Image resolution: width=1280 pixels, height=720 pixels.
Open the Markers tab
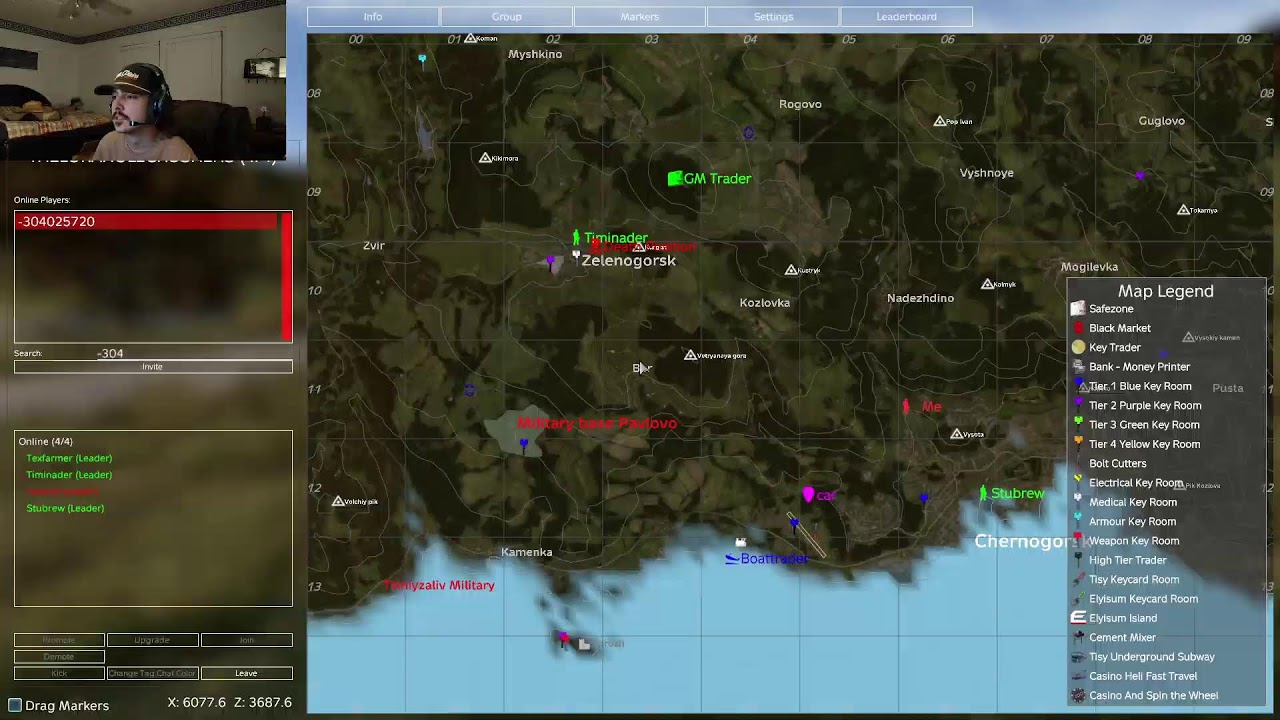click(x=639, y=17)
